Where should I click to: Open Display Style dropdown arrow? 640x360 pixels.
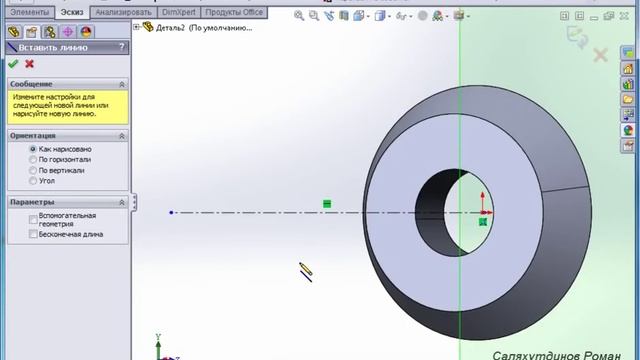pyautogui.click(x=389, y=16)
